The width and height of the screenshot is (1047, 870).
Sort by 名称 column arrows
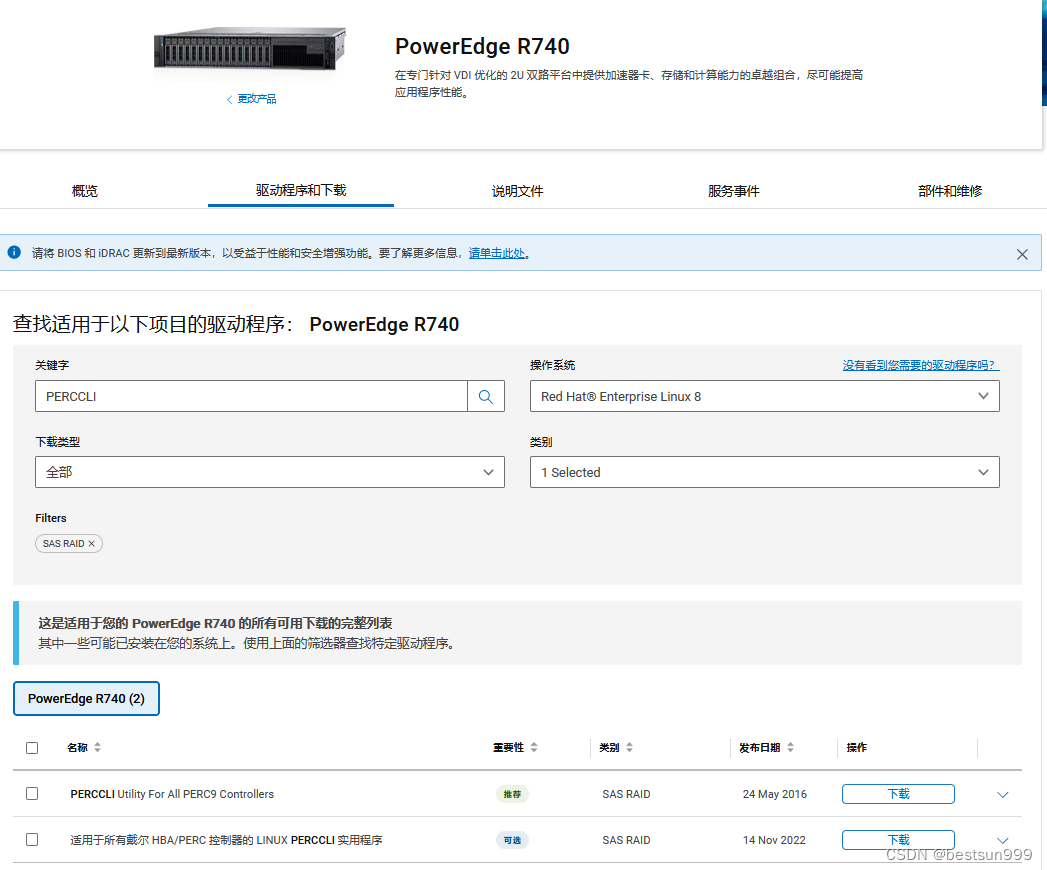(97, 747)
